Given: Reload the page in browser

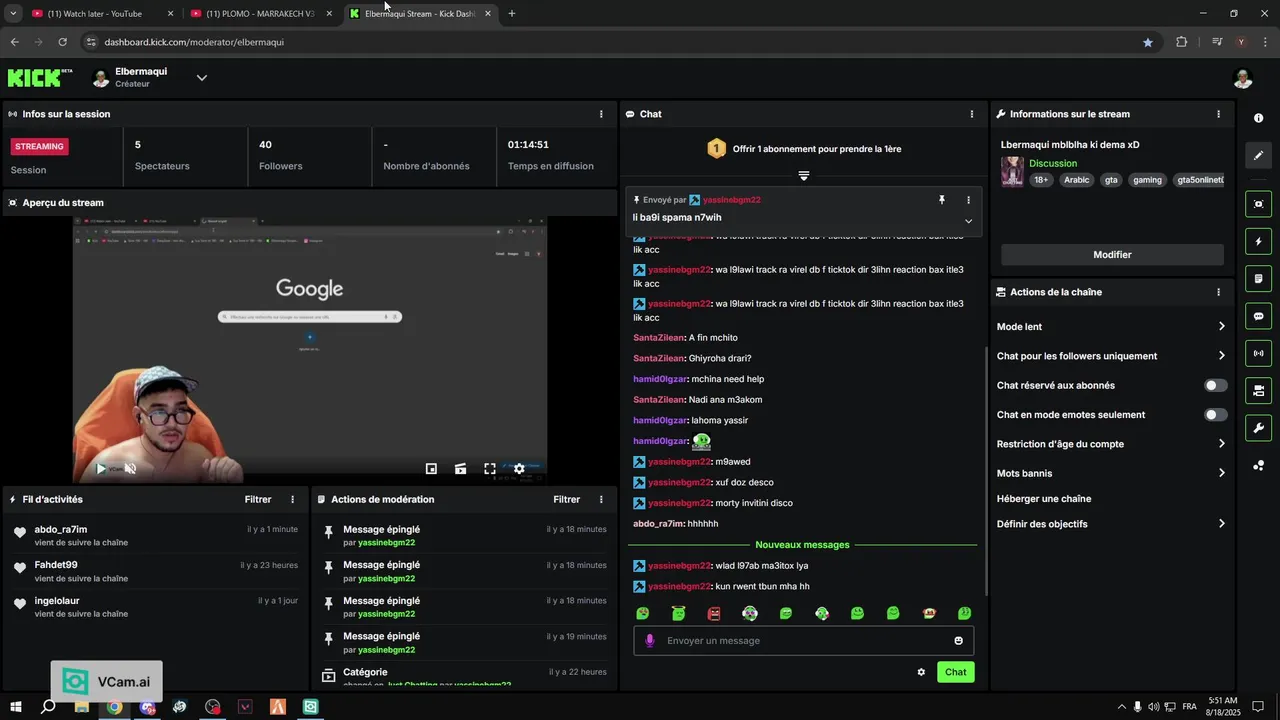Looking at the screenshot, I should pyautogui.click(x=62, y=42).
